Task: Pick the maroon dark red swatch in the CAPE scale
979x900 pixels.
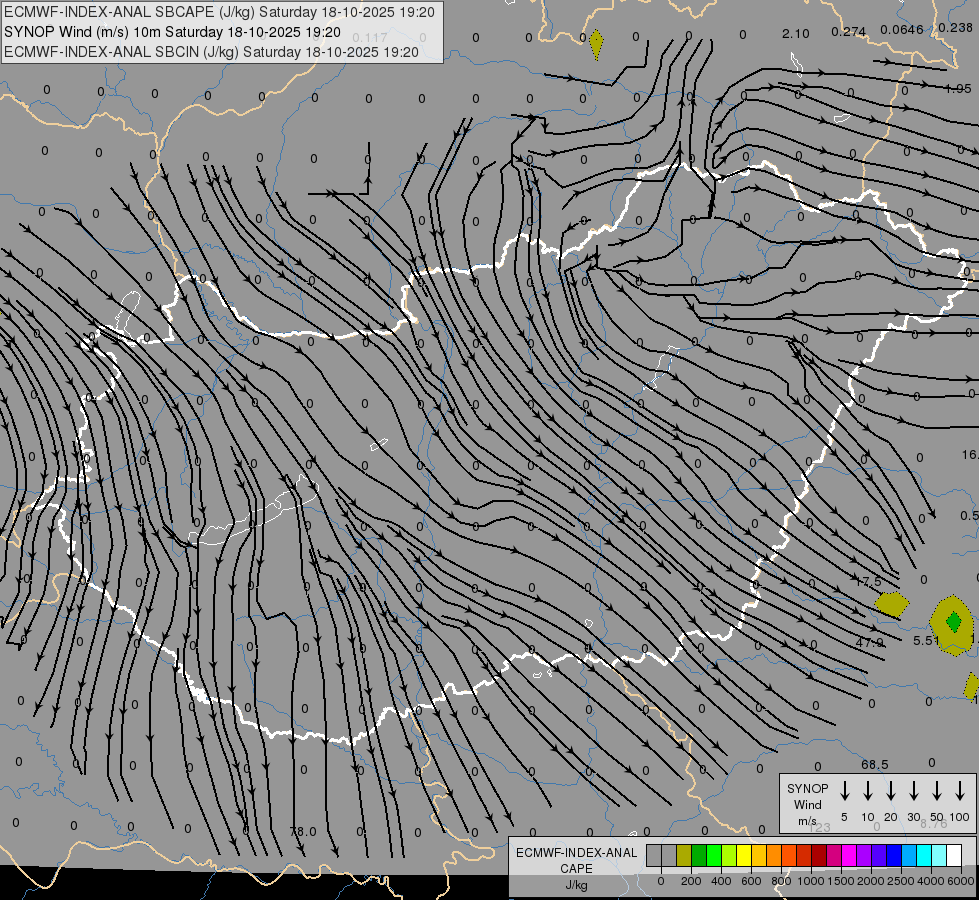Action: [x=819, y=855]
